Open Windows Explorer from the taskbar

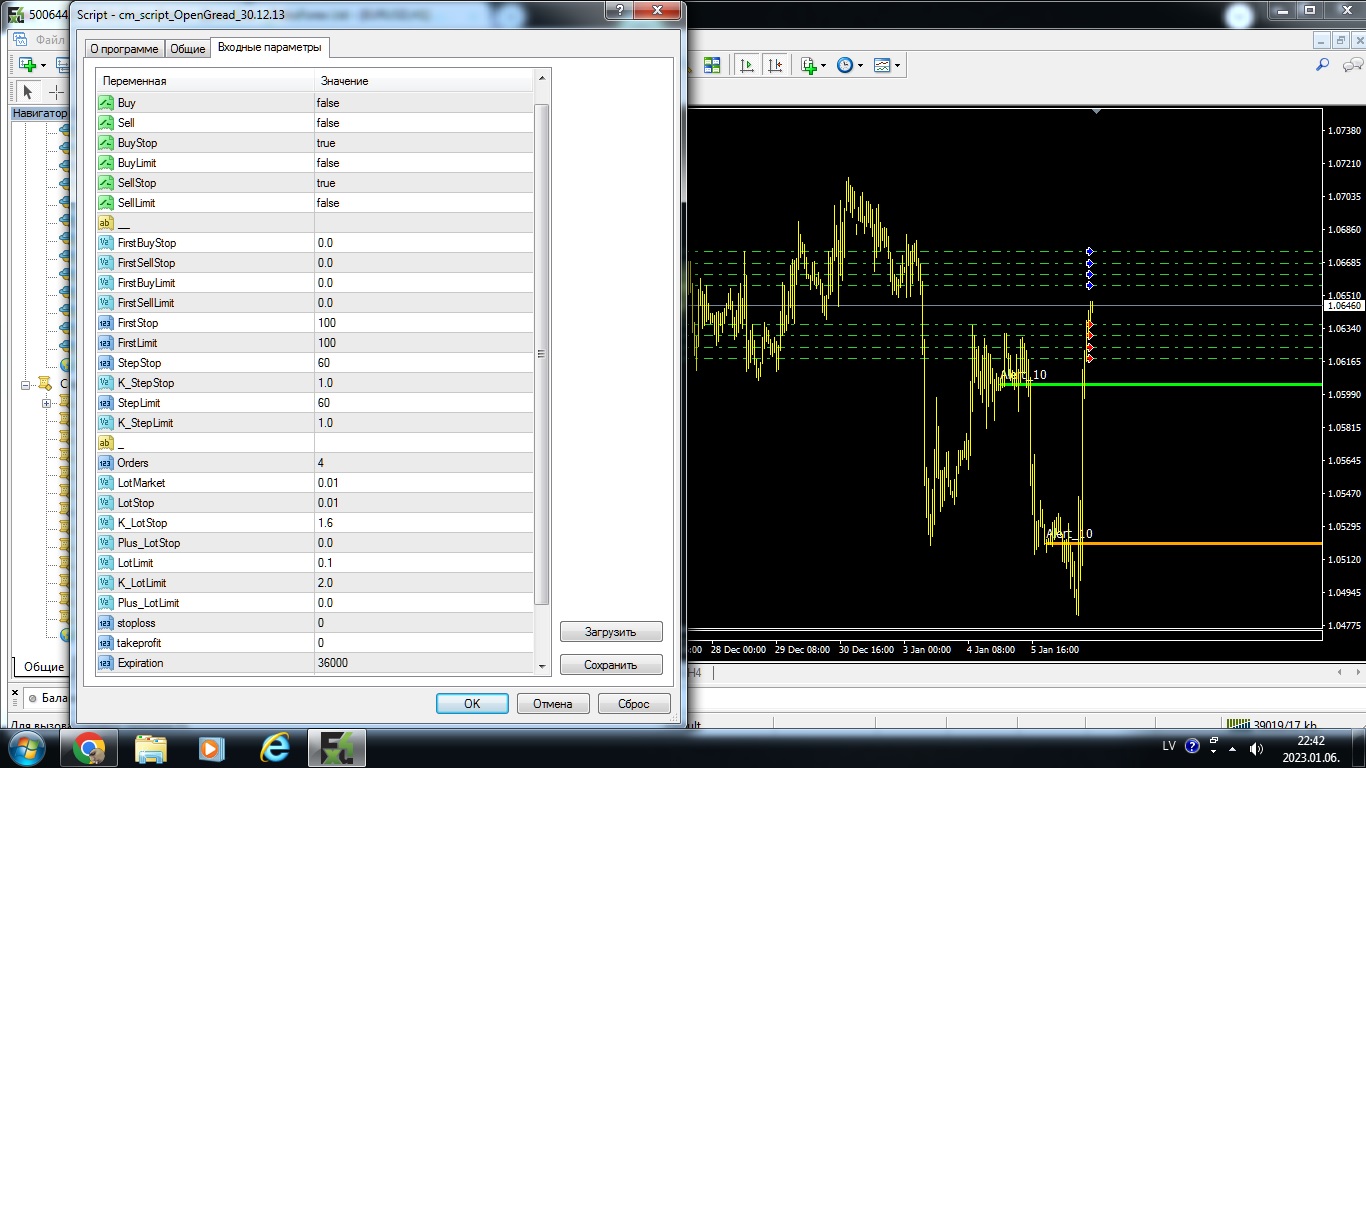pyautogui.click(x=151, y=748)
